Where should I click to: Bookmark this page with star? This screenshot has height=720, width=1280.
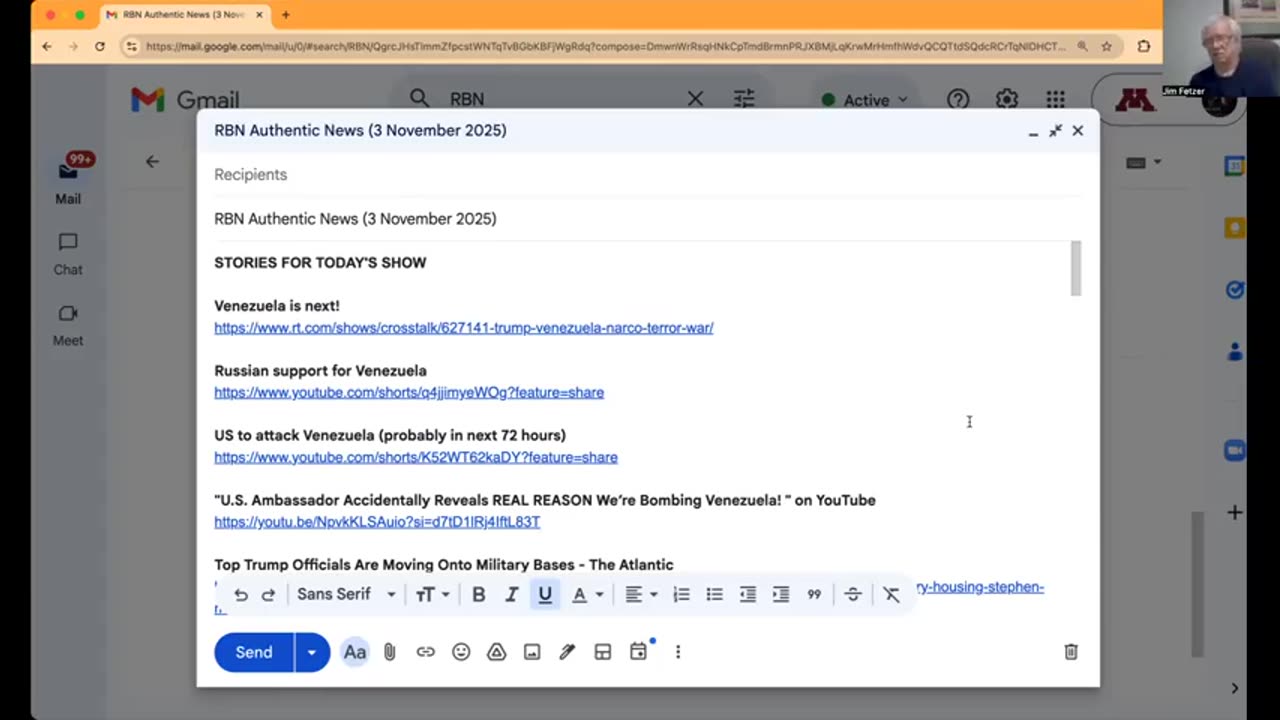pos(1106,46)
